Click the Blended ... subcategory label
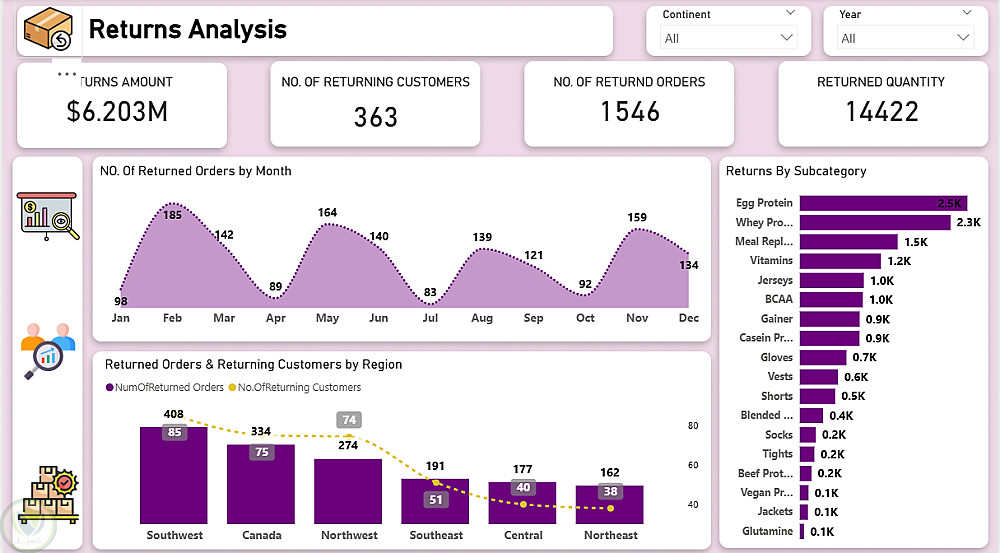The height and width of the screenshot is (553, 1000). click(x=767, y=415)
